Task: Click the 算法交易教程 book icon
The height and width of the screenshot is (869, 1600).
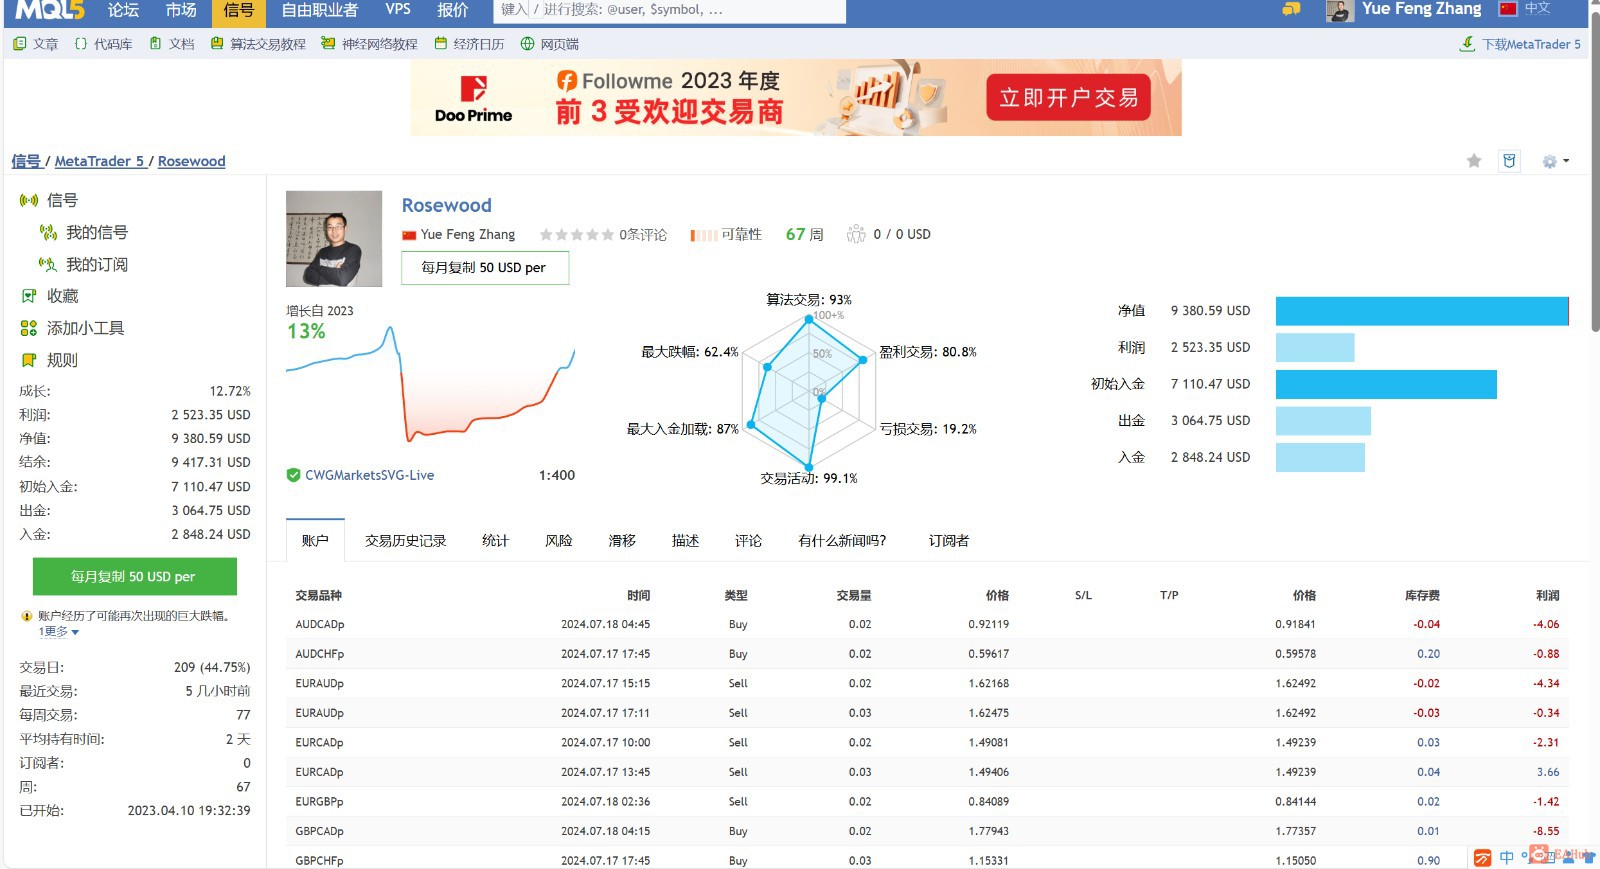Action: click(217, 44)
